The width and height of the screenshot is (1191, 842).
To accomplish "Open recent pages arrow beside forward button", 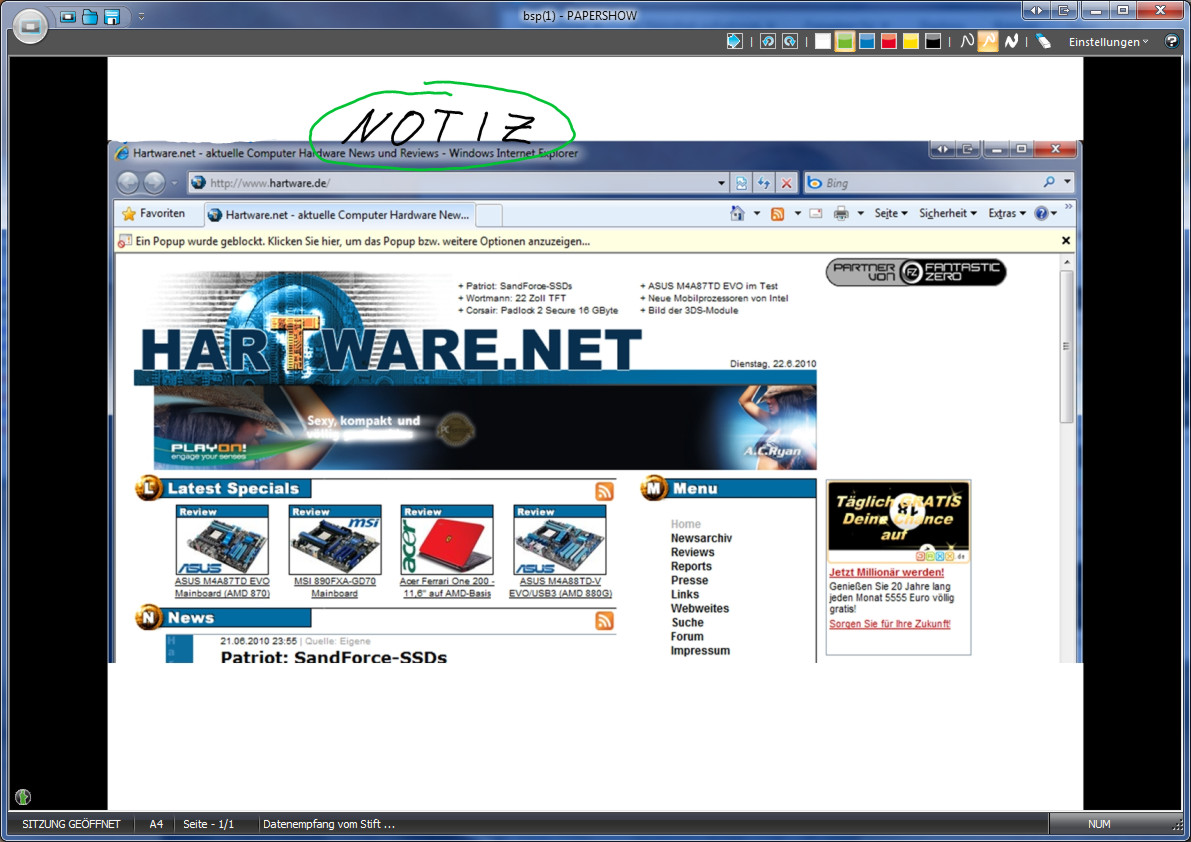I will (x=174, y=183).
